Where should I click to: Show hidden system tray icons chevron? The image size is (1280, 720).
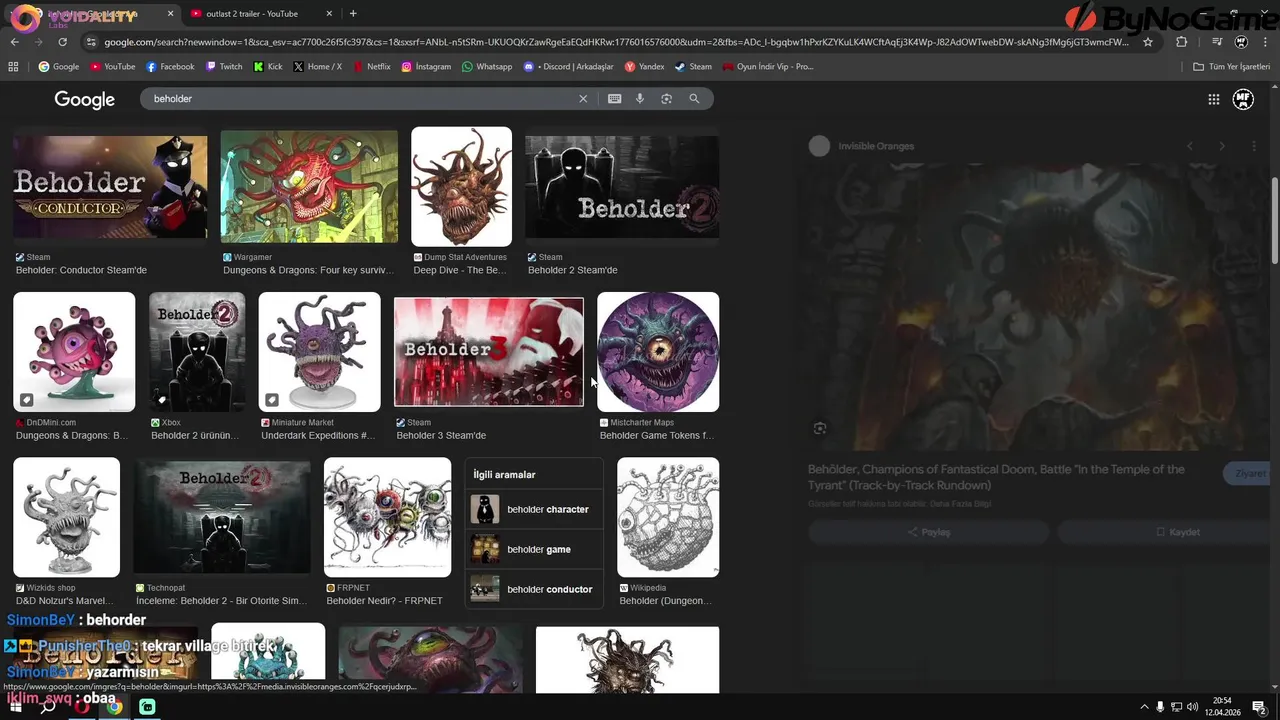point(1144,707)
